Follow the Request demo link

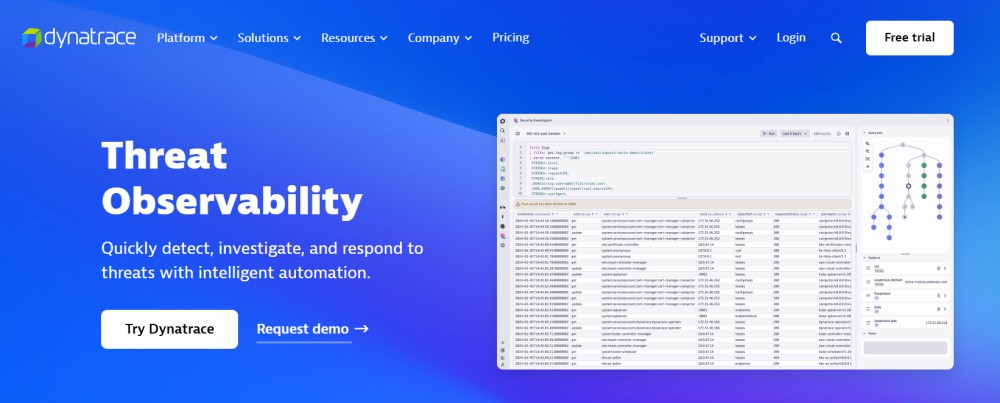pos(303,329)
